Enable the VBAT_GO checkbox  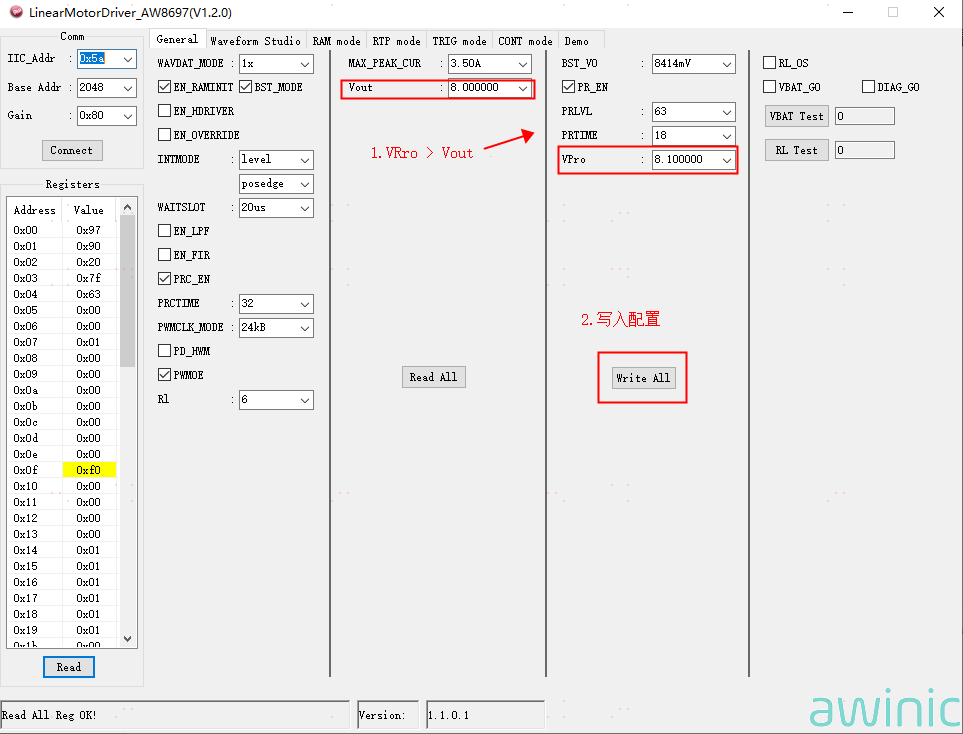(769, 87)
